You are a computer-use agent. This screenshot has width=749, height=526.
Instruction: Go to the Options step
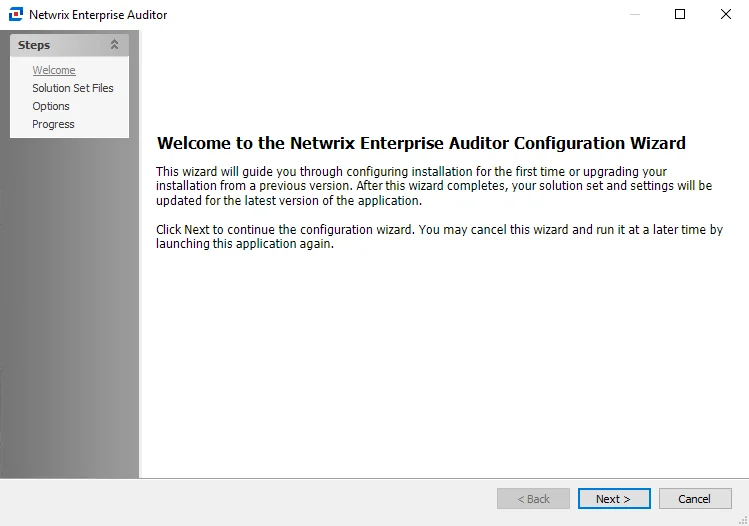(x=51, y=106)
